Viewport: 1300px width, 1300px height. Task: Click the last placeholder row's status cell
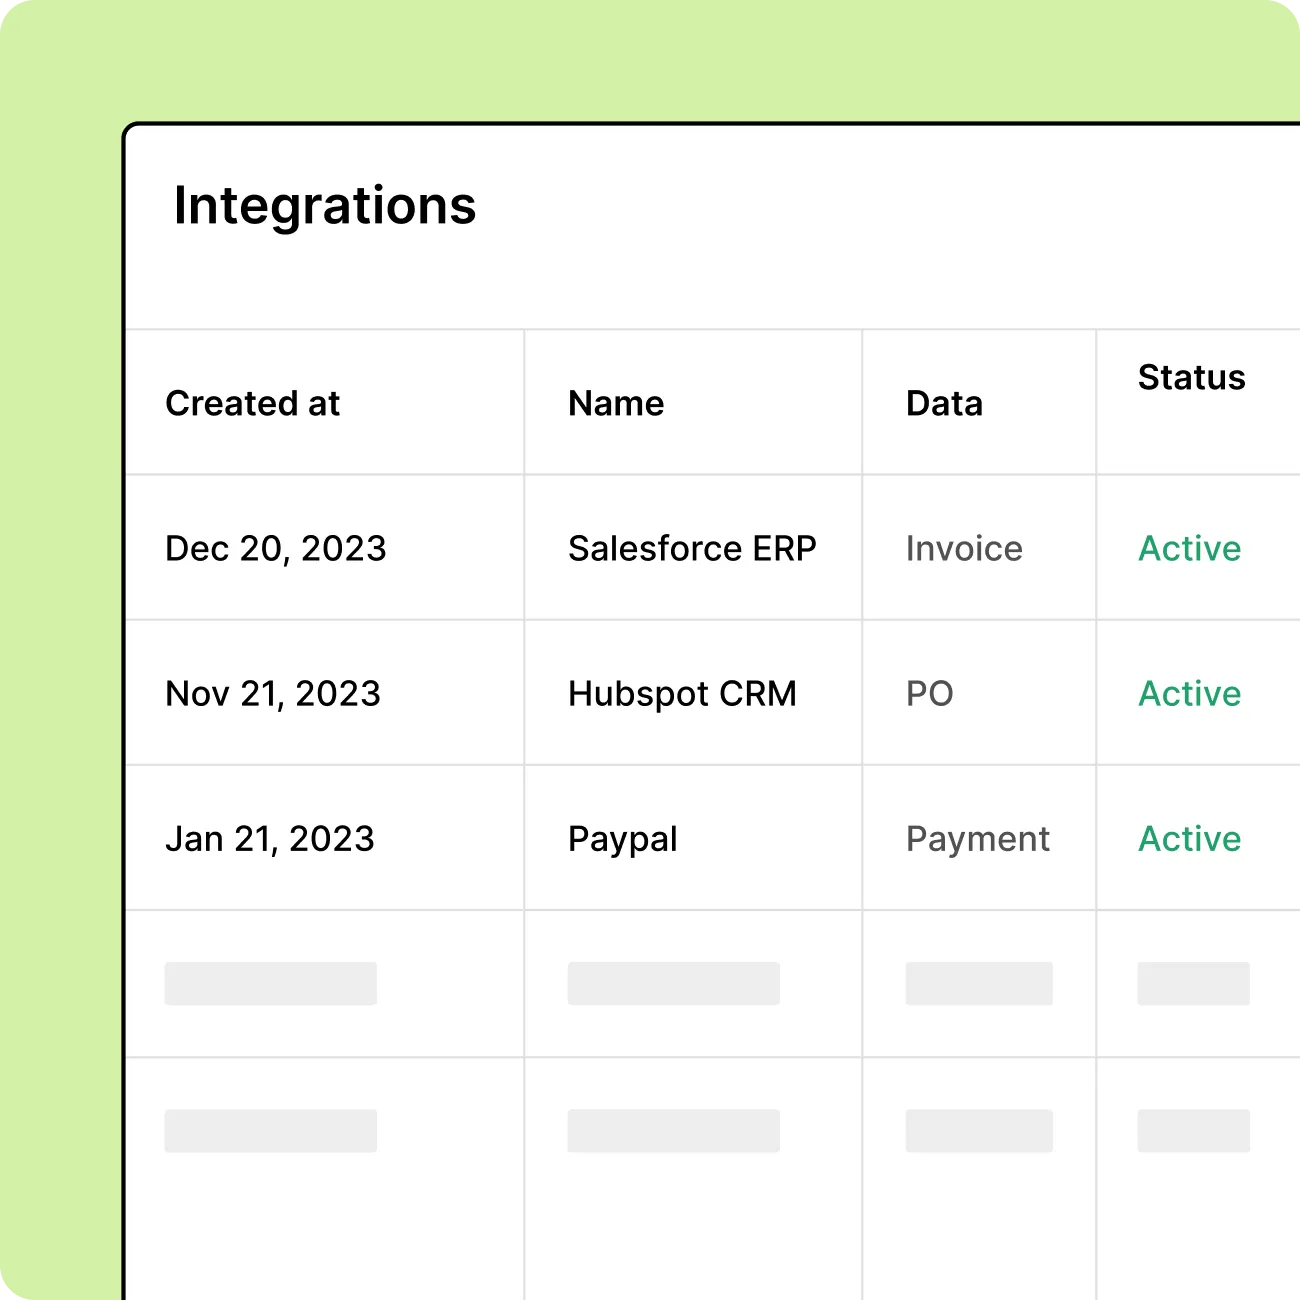pyautogui.click(x=1194, y=1131)
